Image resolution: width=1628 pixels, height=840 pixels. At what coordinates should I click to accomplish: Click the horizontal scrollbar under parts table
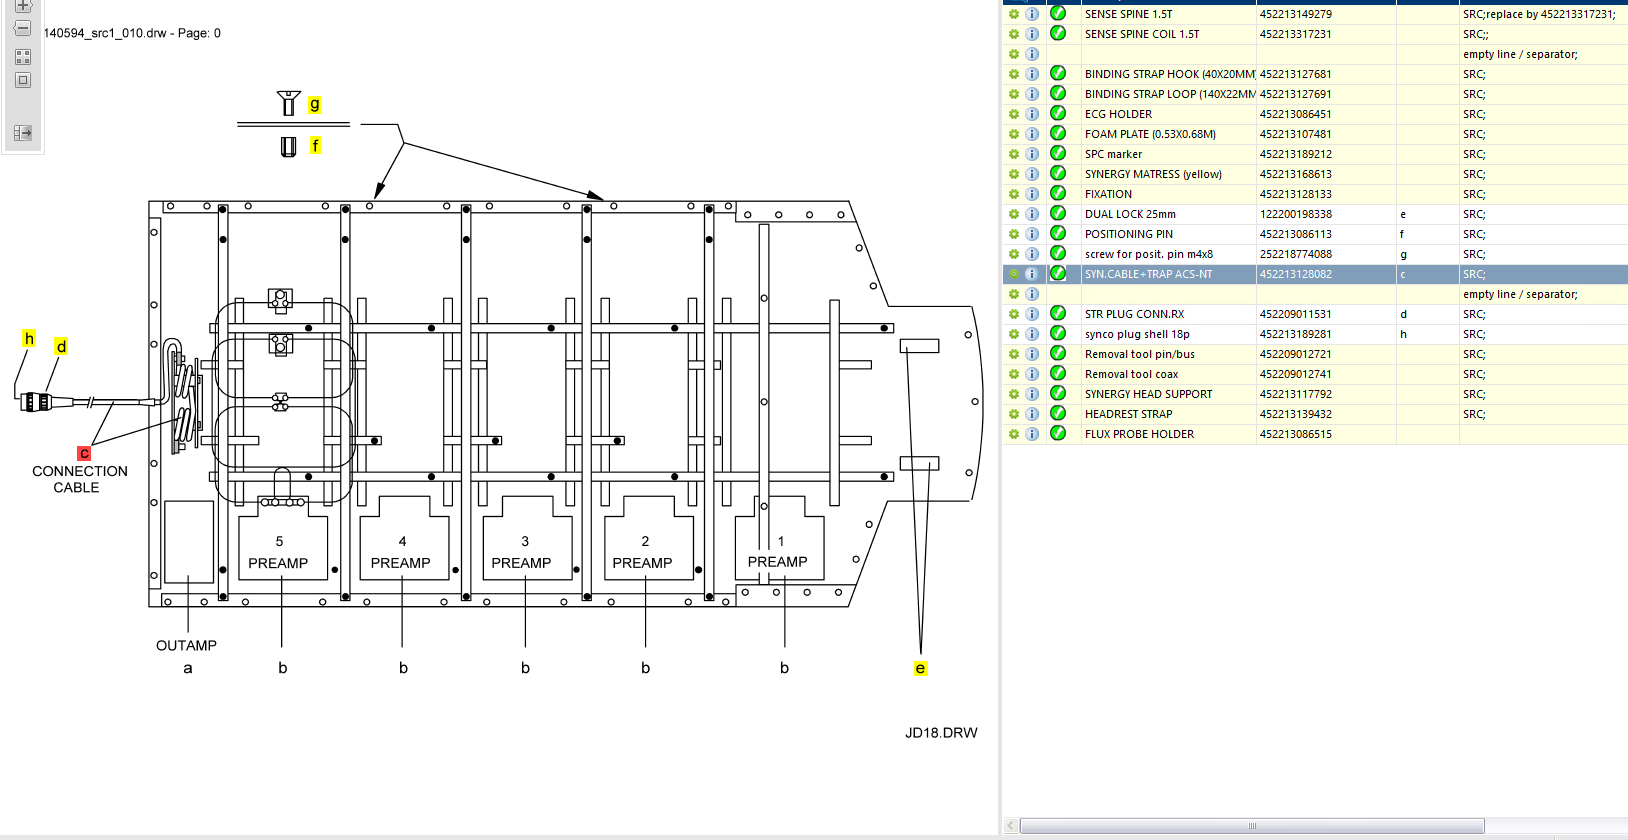[x=1251, y=826]
